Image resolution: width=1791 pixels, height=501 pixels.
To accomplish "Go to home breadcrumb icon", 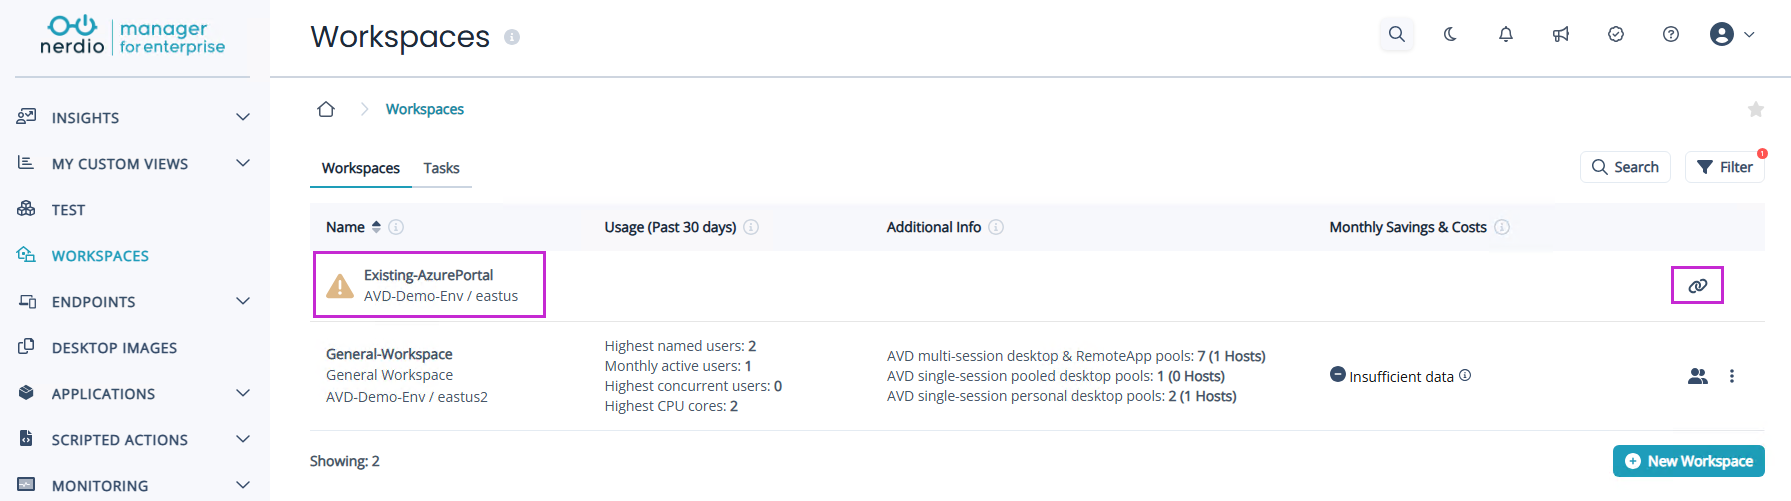I will coord(326,109).
